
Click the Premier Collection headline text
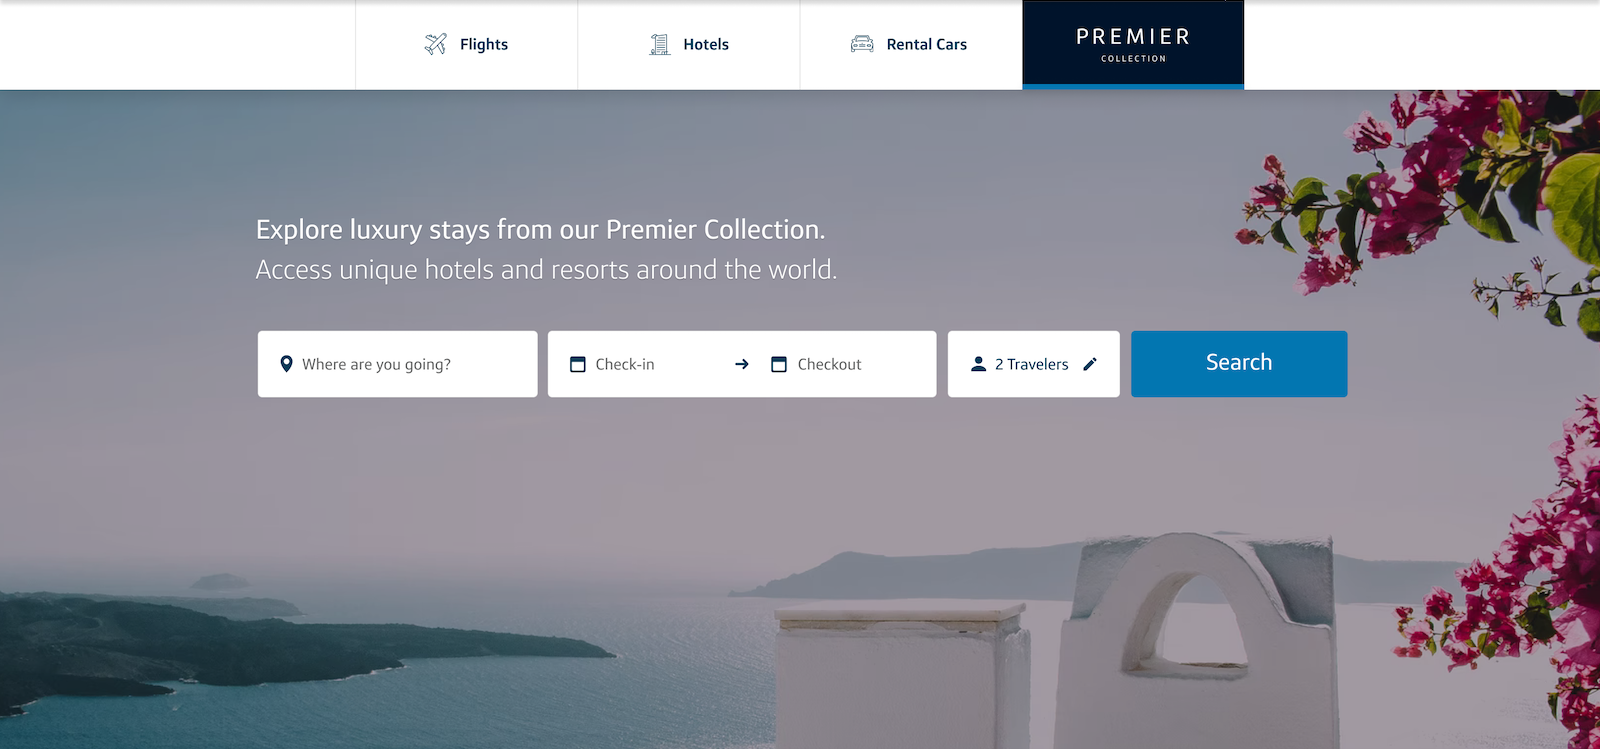(540, 230)
